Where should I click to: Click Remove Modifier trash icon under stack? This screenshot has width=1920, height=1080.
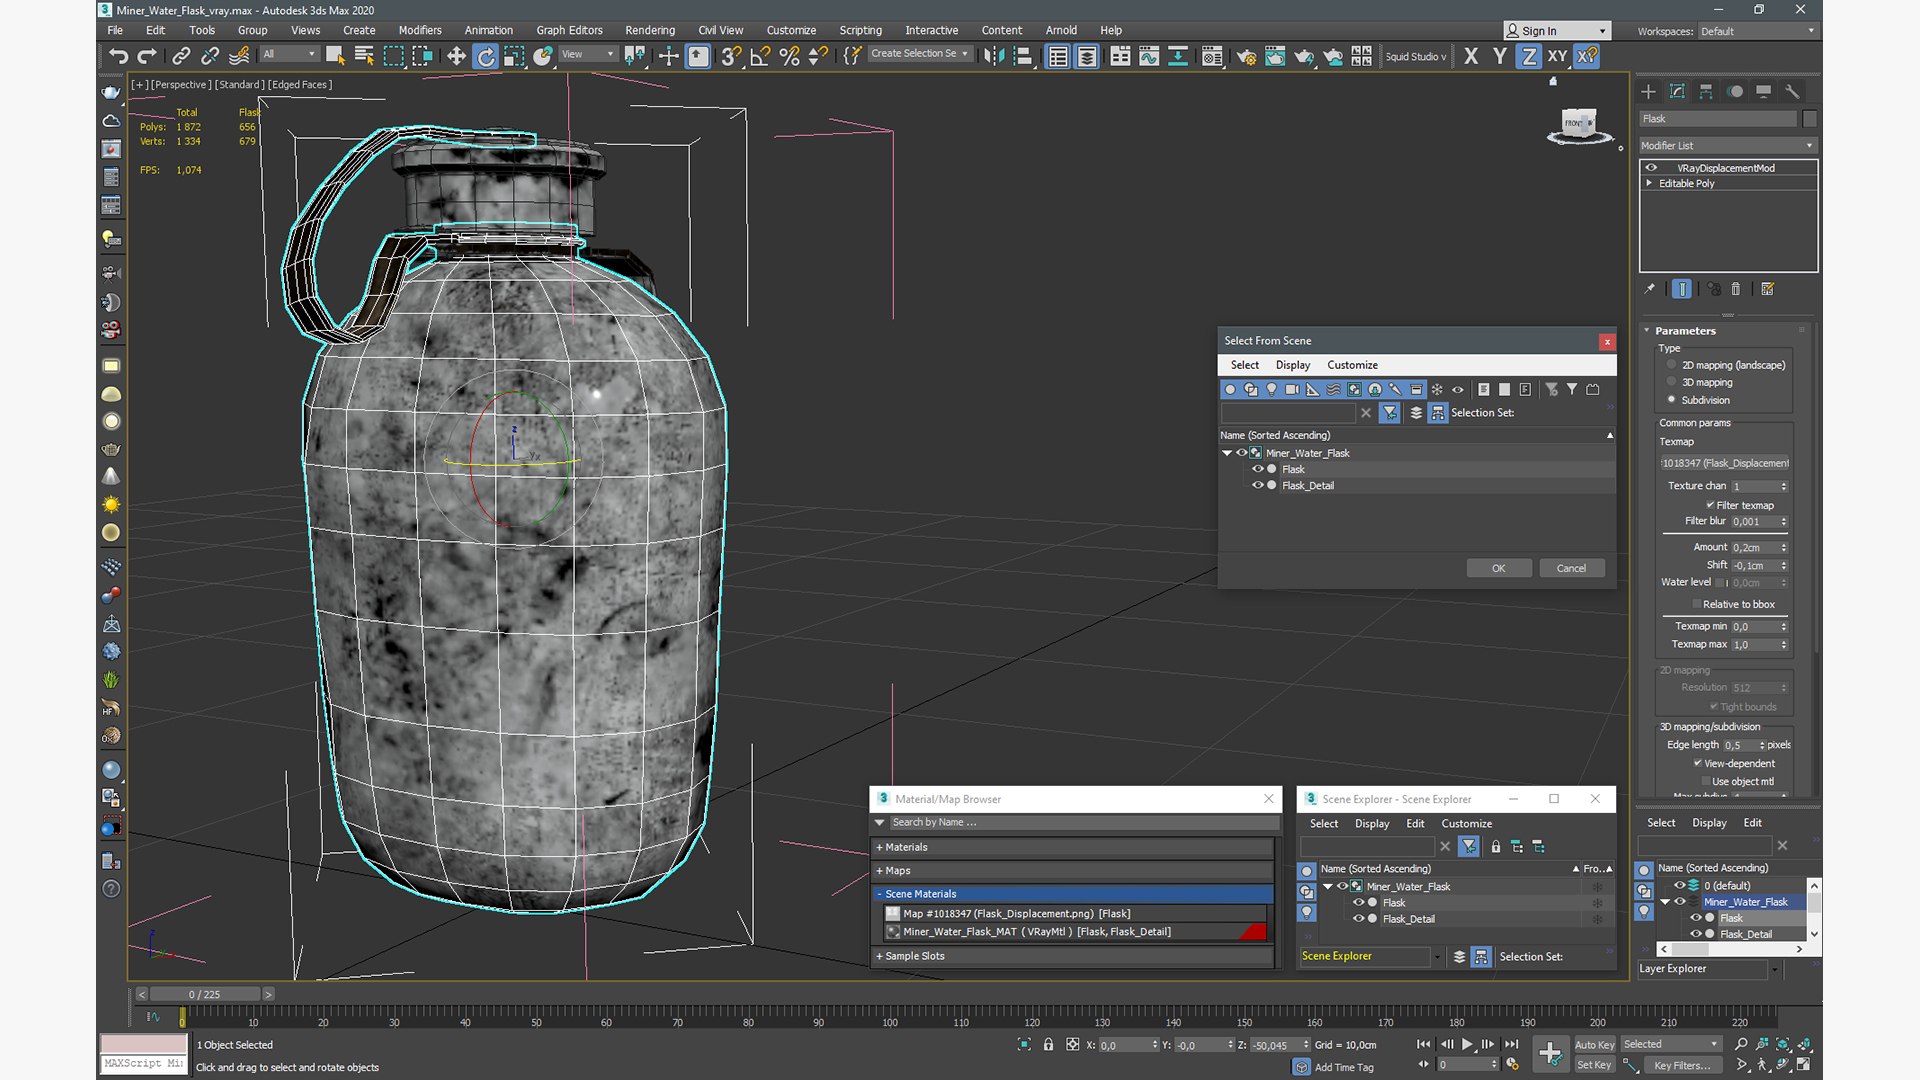coord(1736,289)
